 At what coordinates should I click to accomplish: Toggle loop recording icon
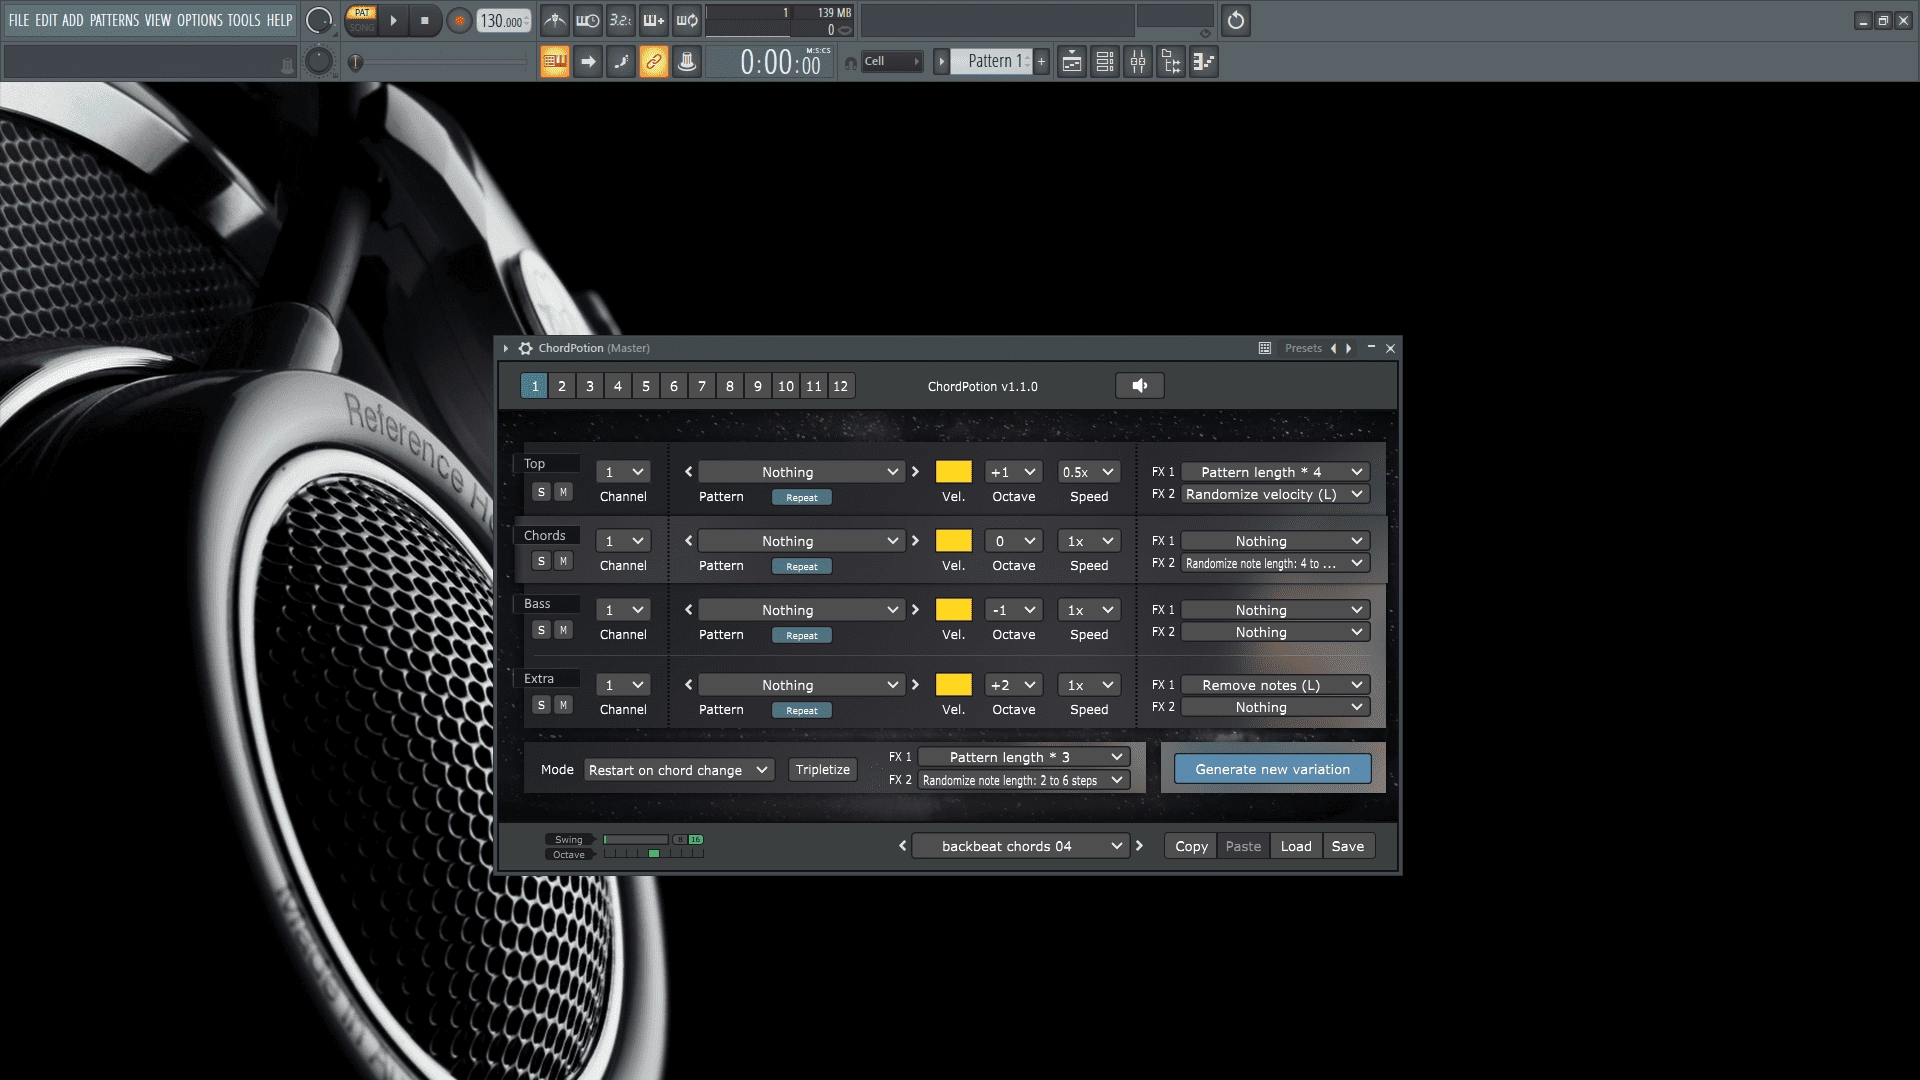tap(687, 20)
